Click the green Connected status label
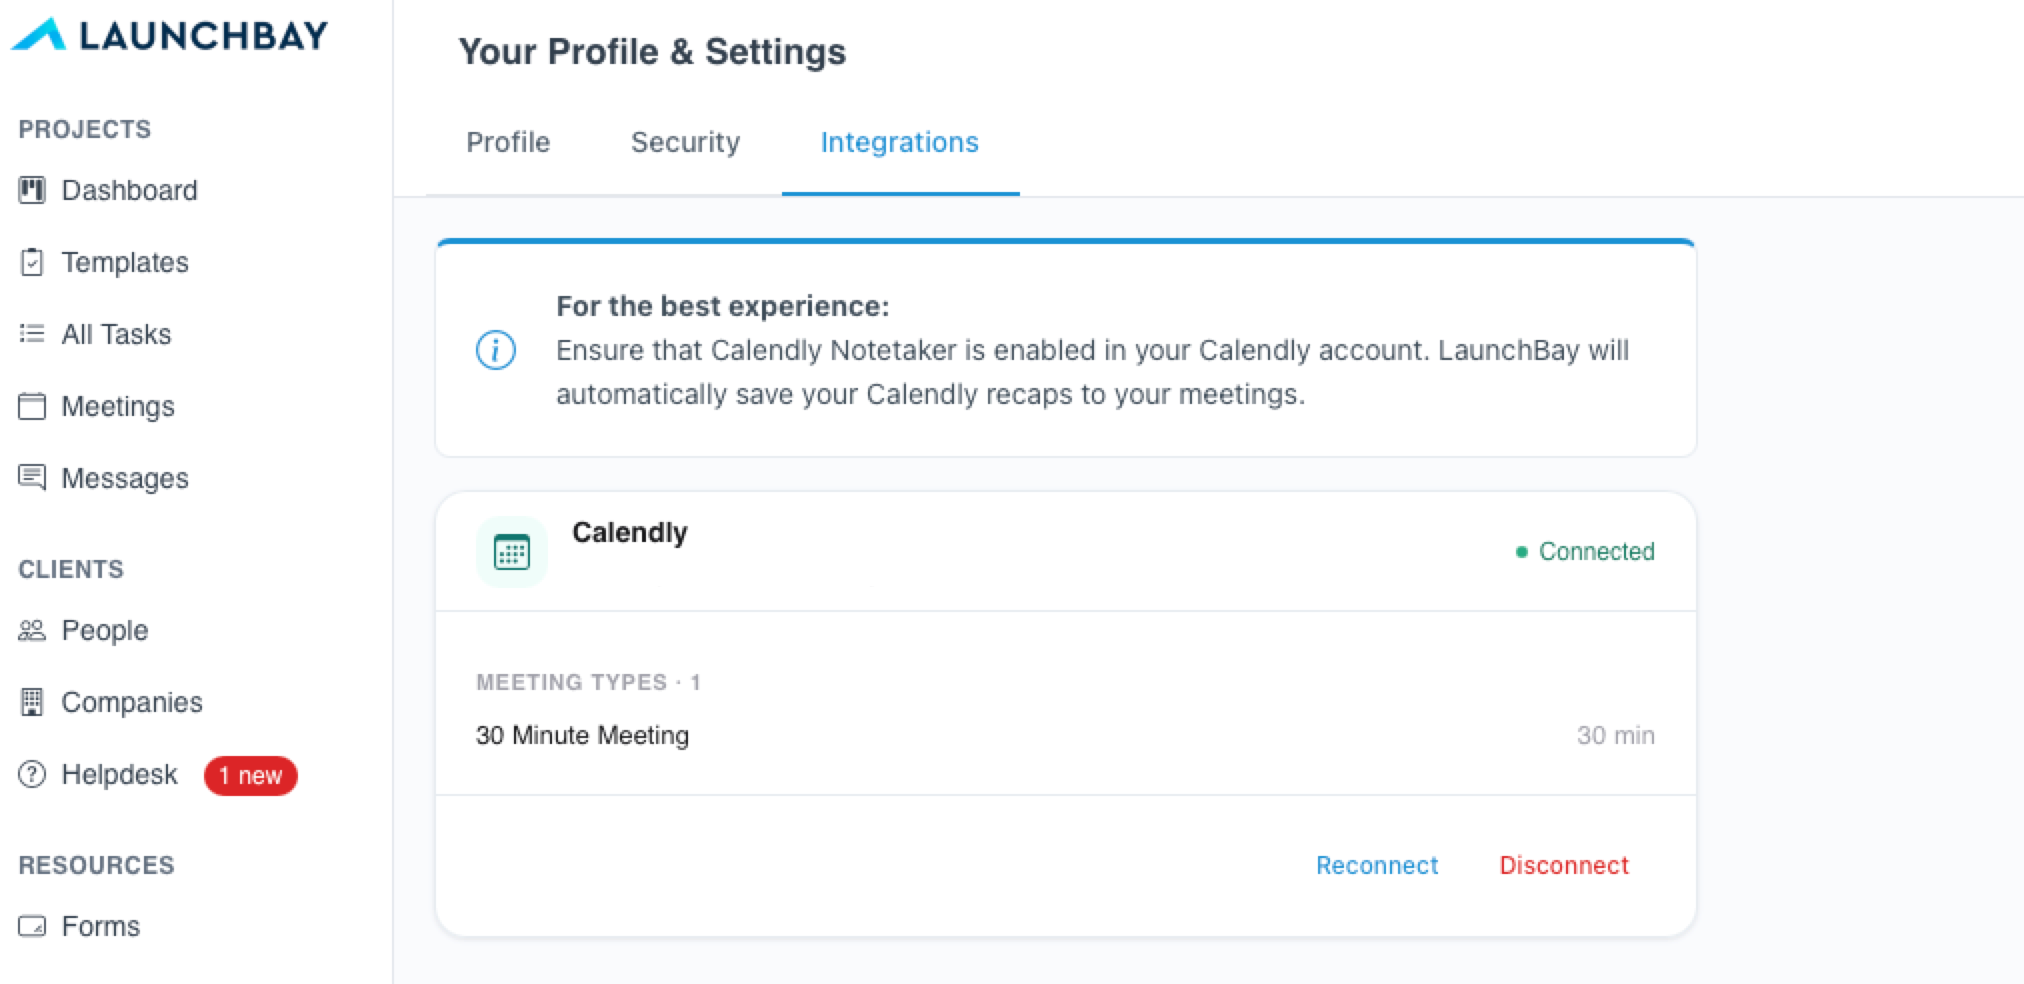The width and height of the screenshot is (2024, 984). 1597,551
